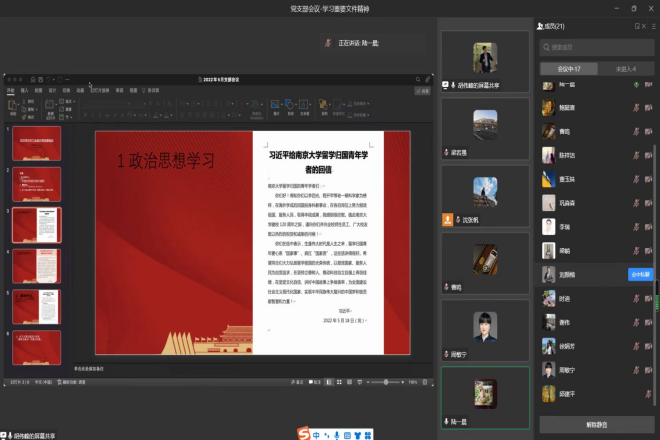The image size is (660, 440).
Task: Click the camera-off icon for 唐伟
Action: point(648,322)
